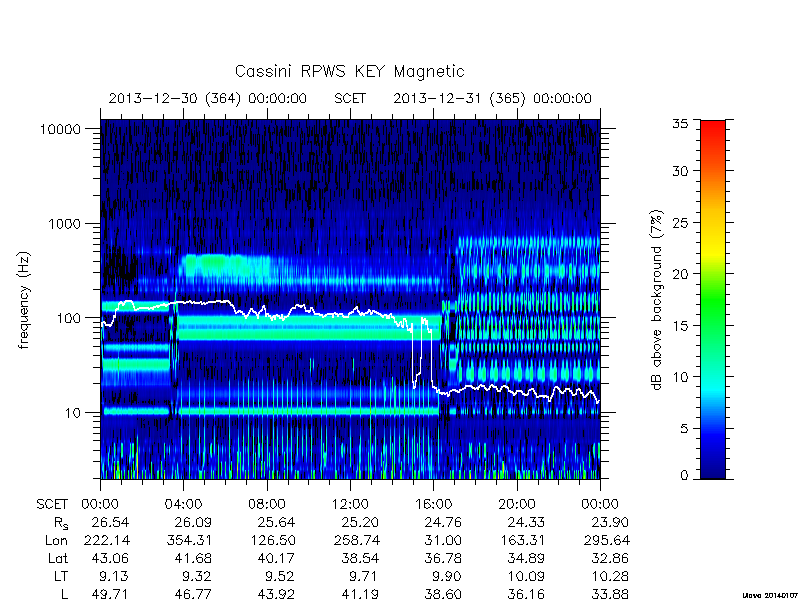The height and width of the screenshot is (600, 800).
Task: Click the colorbar value 10
Action: [680, 377]
